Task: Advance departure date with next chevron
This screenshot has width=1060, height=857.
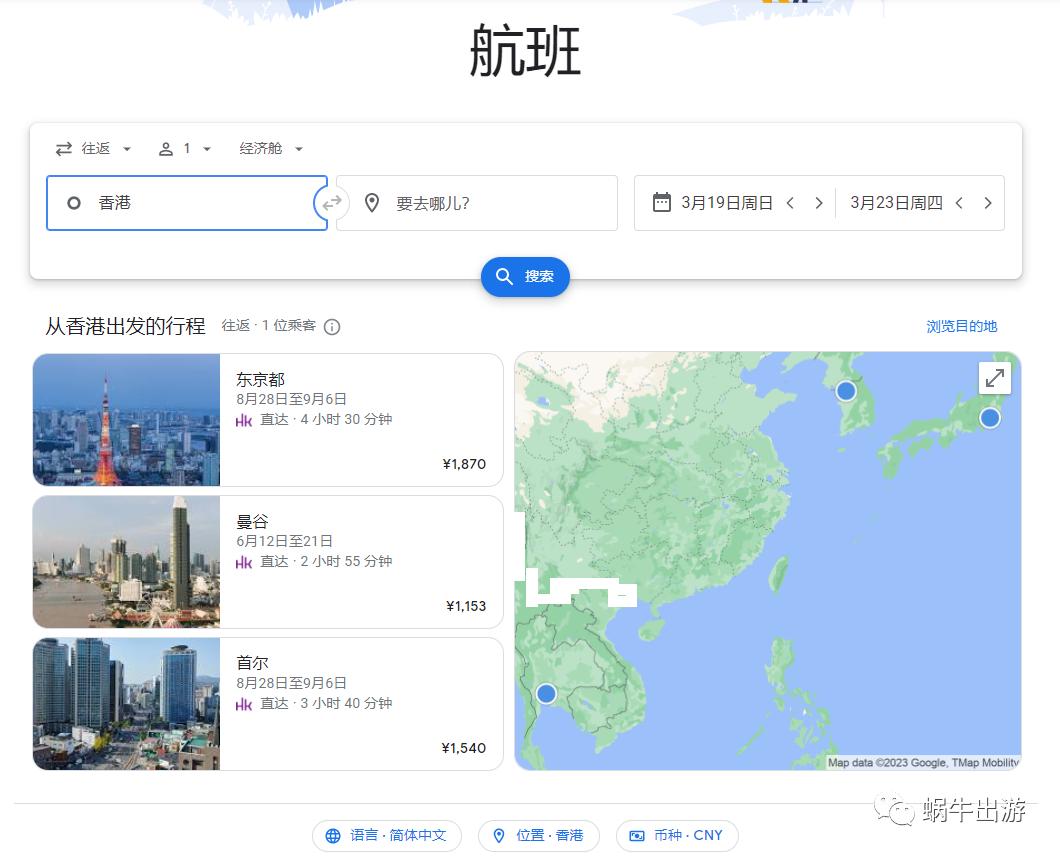Action: [x=818, y=202]
